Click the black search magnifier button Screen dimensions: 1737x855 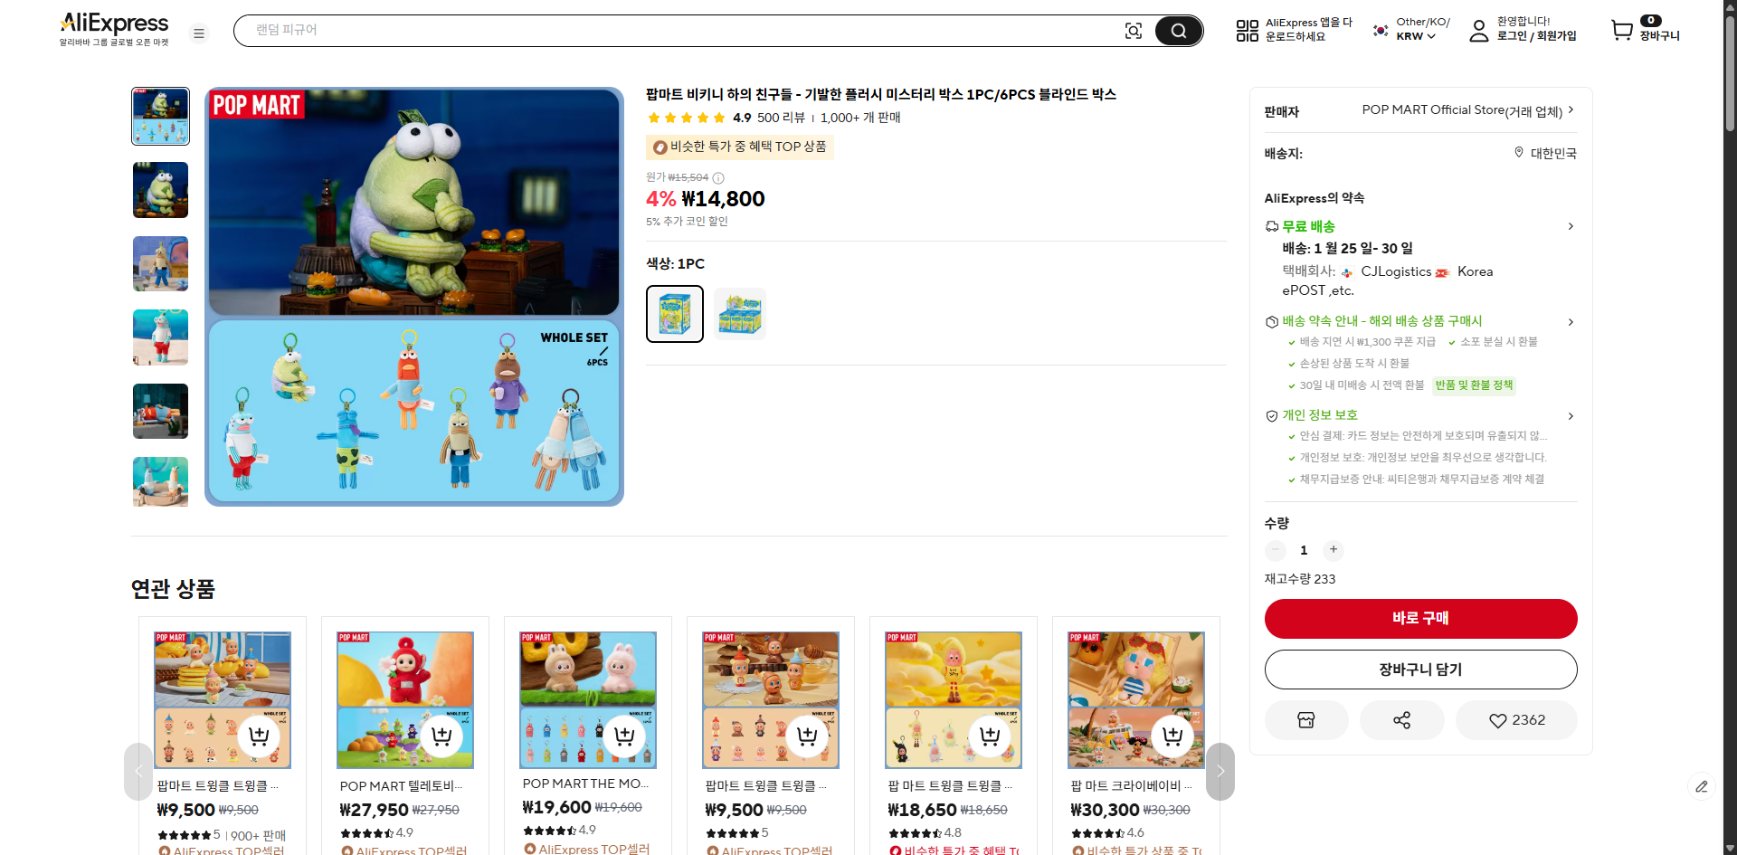1178,31
